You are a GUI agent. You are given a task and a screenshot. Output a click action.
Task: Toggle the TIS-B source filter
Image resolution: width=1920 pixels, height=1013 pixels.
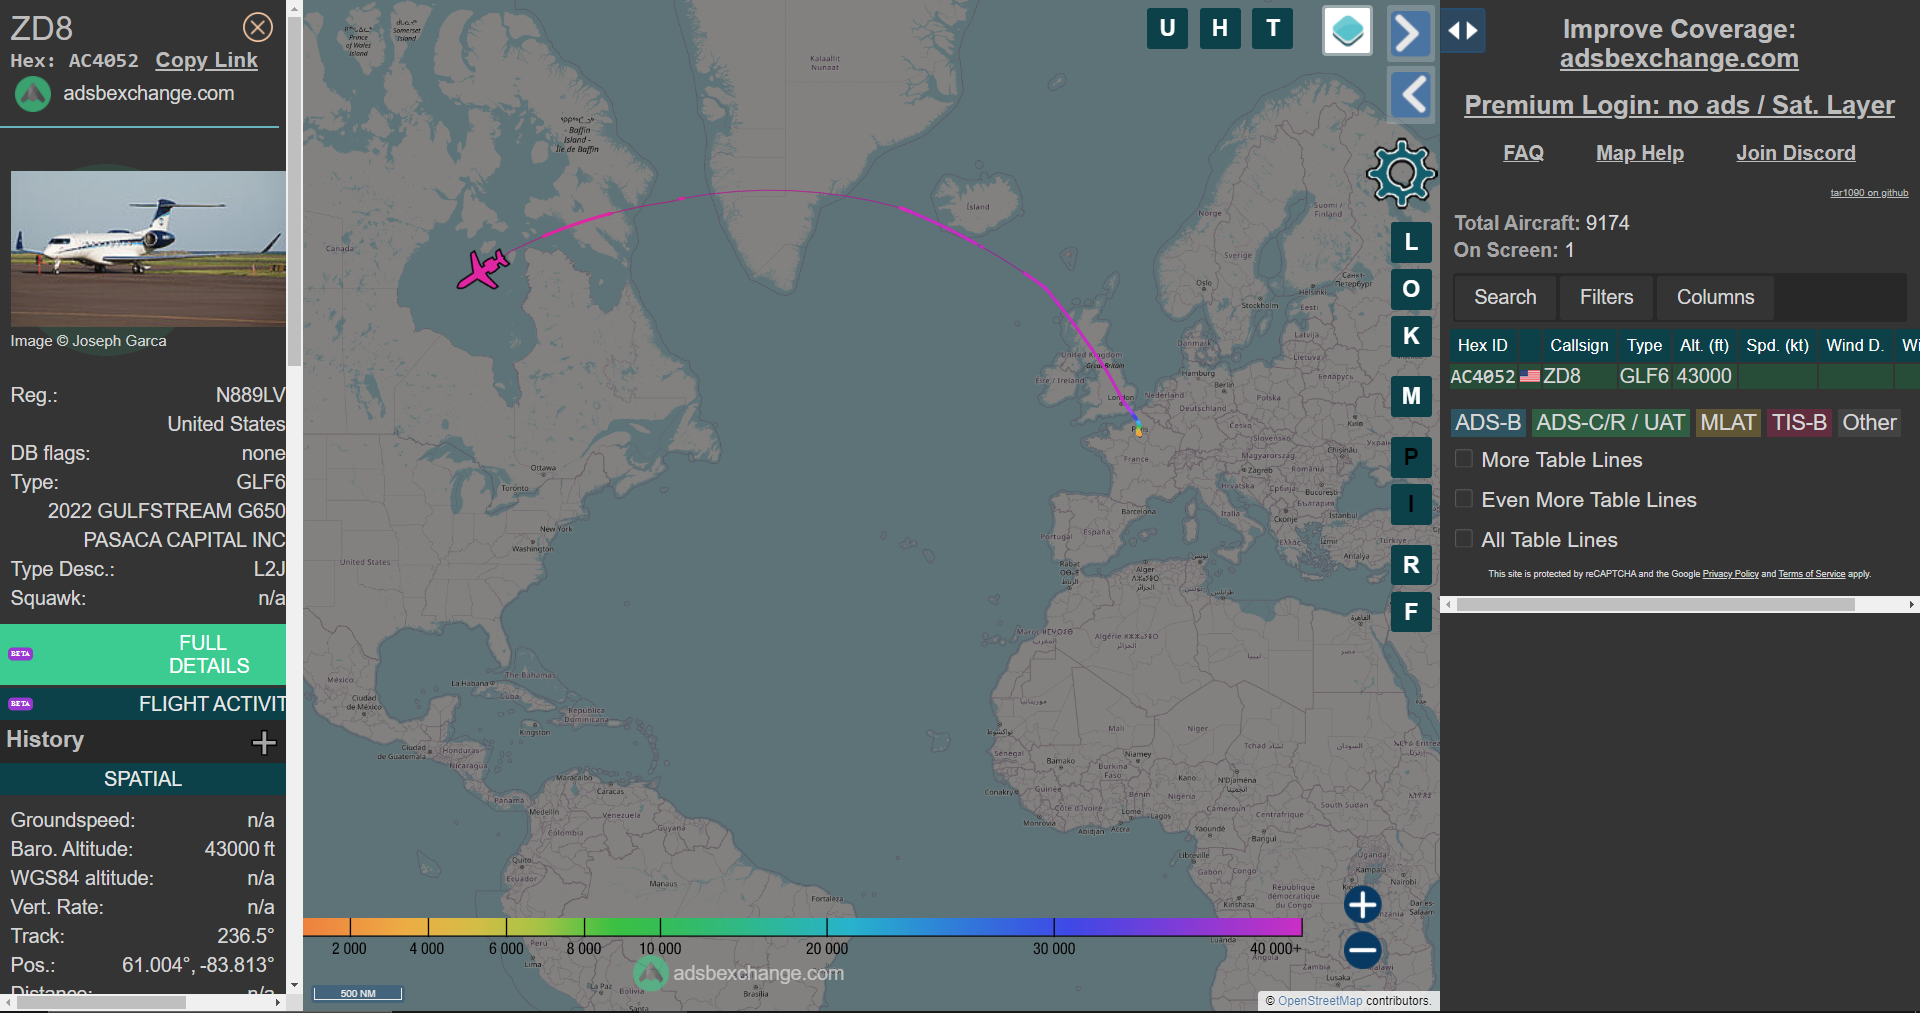pos(1799,423)
